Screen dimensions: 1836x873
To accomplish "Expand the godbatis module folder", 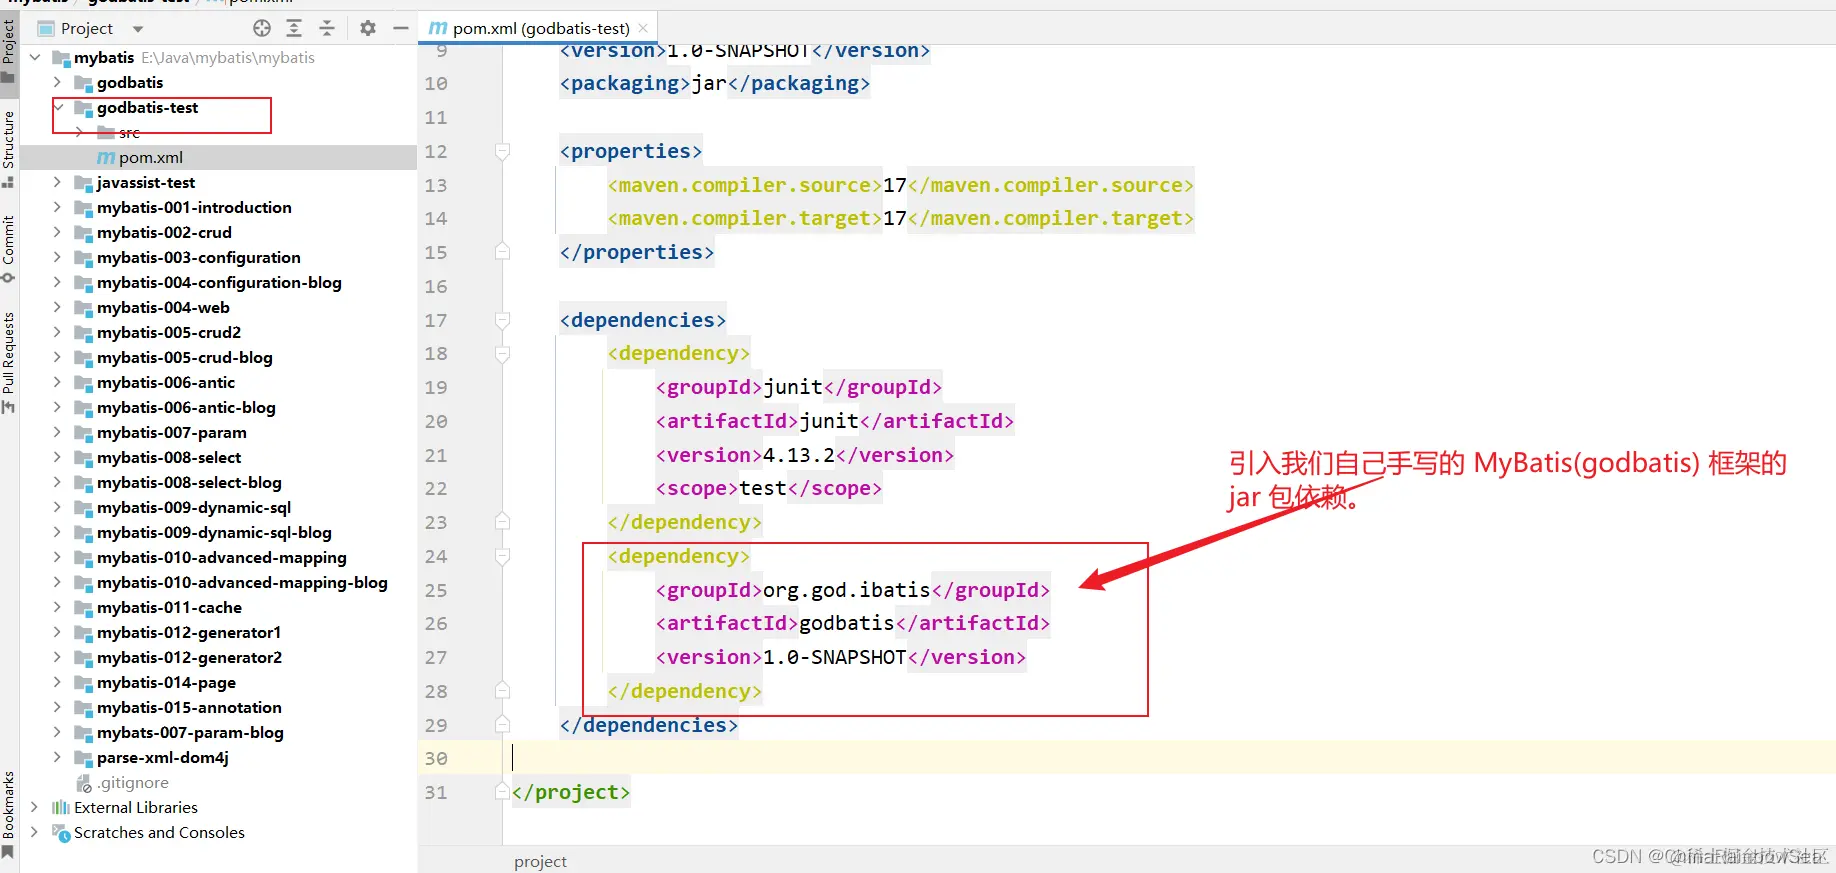I will click(x=57, y=82).
